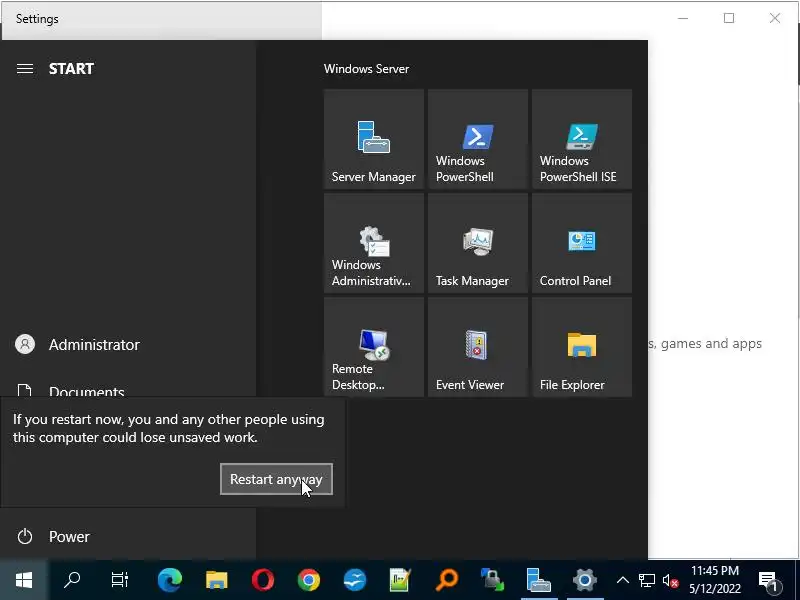800x600 pixels.
Task: Launch Google Chrome from taskbar
Action: pos(309,580)
